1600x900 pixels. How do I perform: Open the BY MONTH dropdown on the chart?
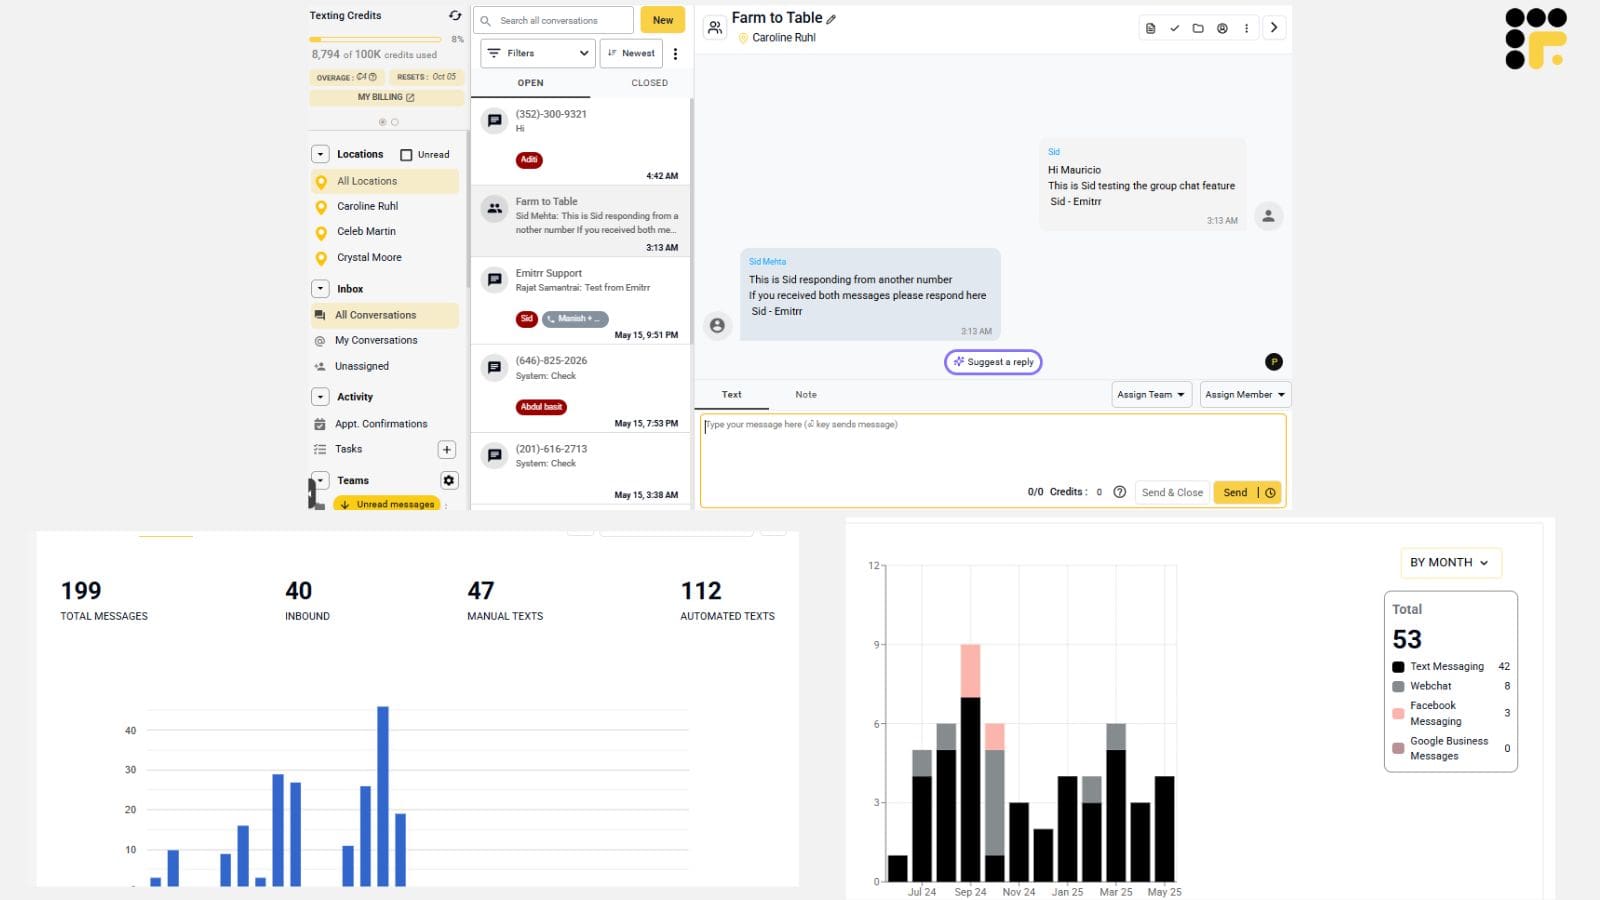tap(1450, 562)
